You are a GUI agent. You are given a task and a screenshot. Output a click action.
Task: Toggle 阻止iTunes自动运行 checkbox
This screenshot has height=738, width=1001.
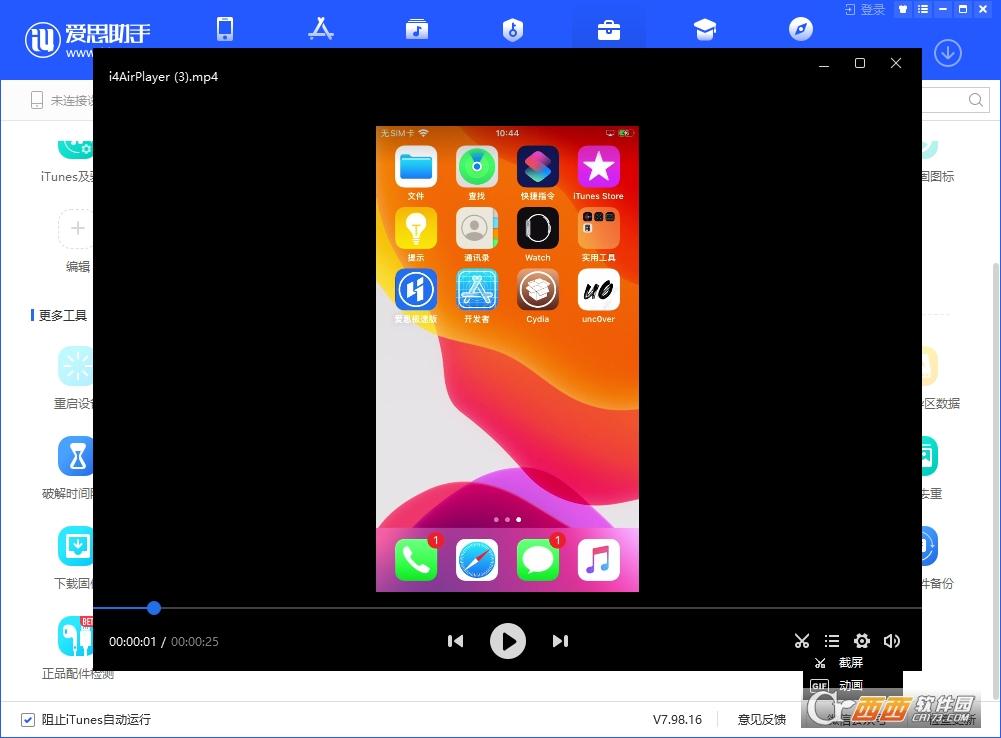27,720
